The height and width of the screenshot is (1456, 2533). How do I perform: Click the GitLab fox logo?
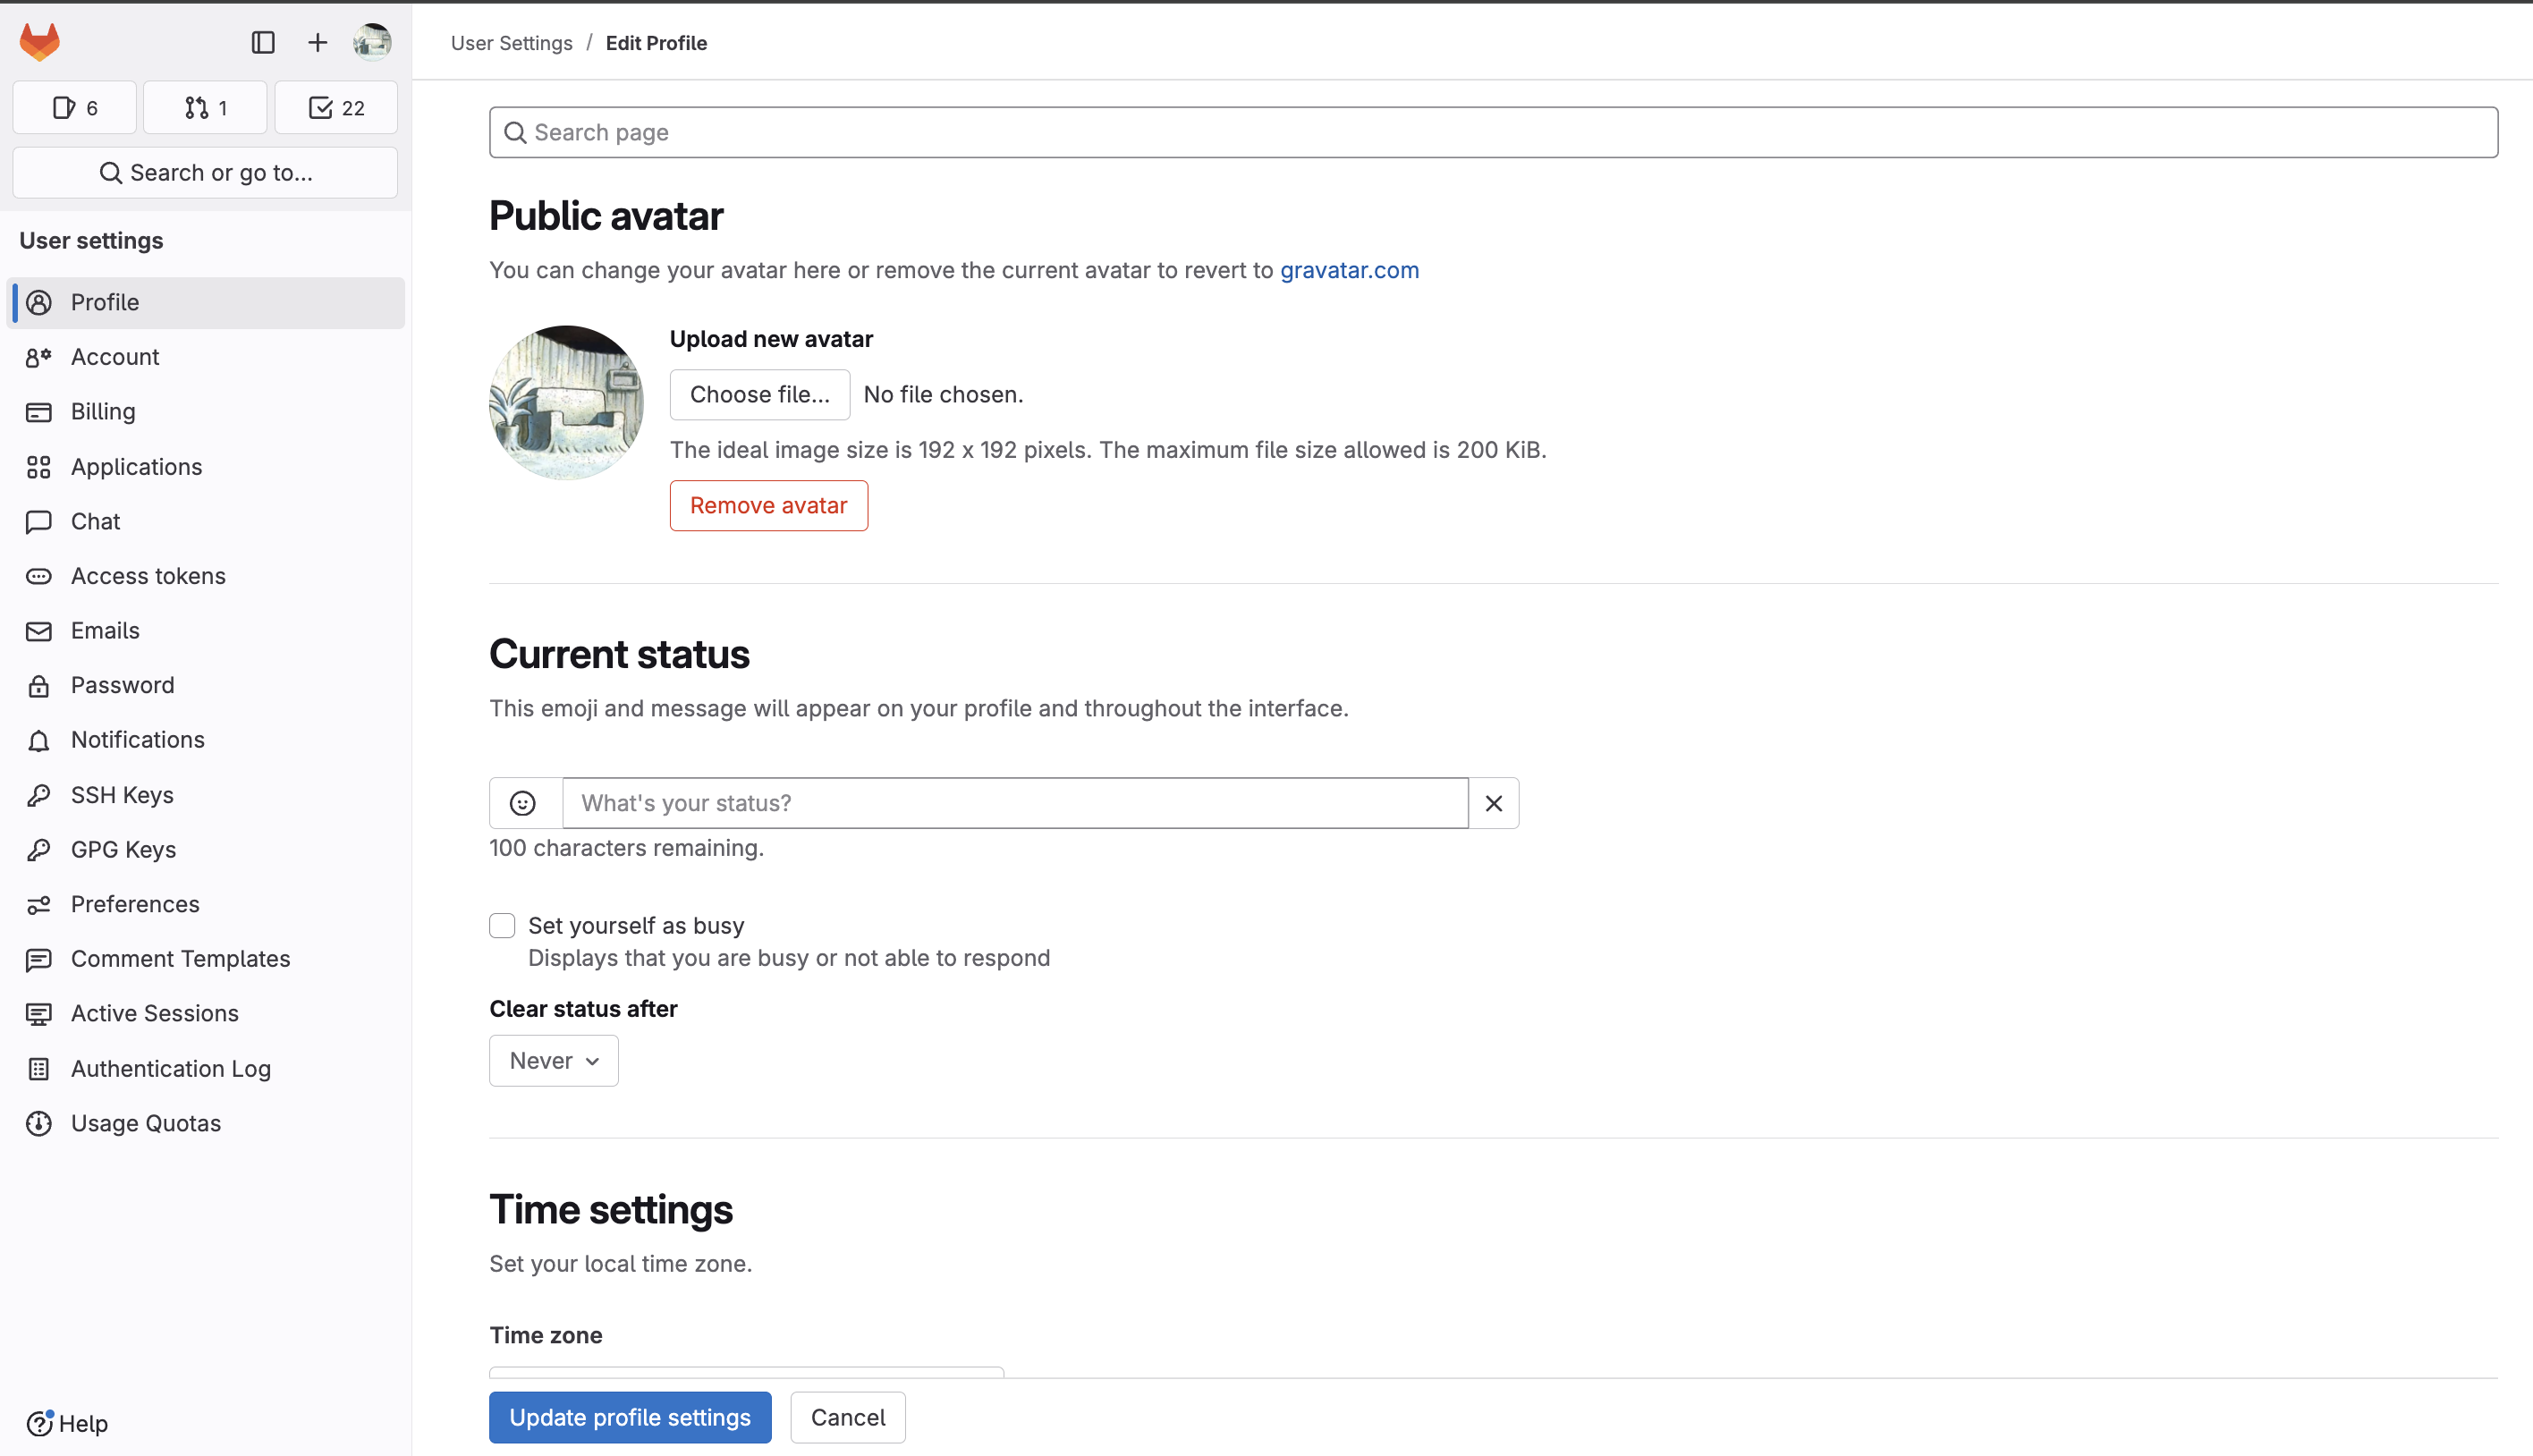click(40, 42)
